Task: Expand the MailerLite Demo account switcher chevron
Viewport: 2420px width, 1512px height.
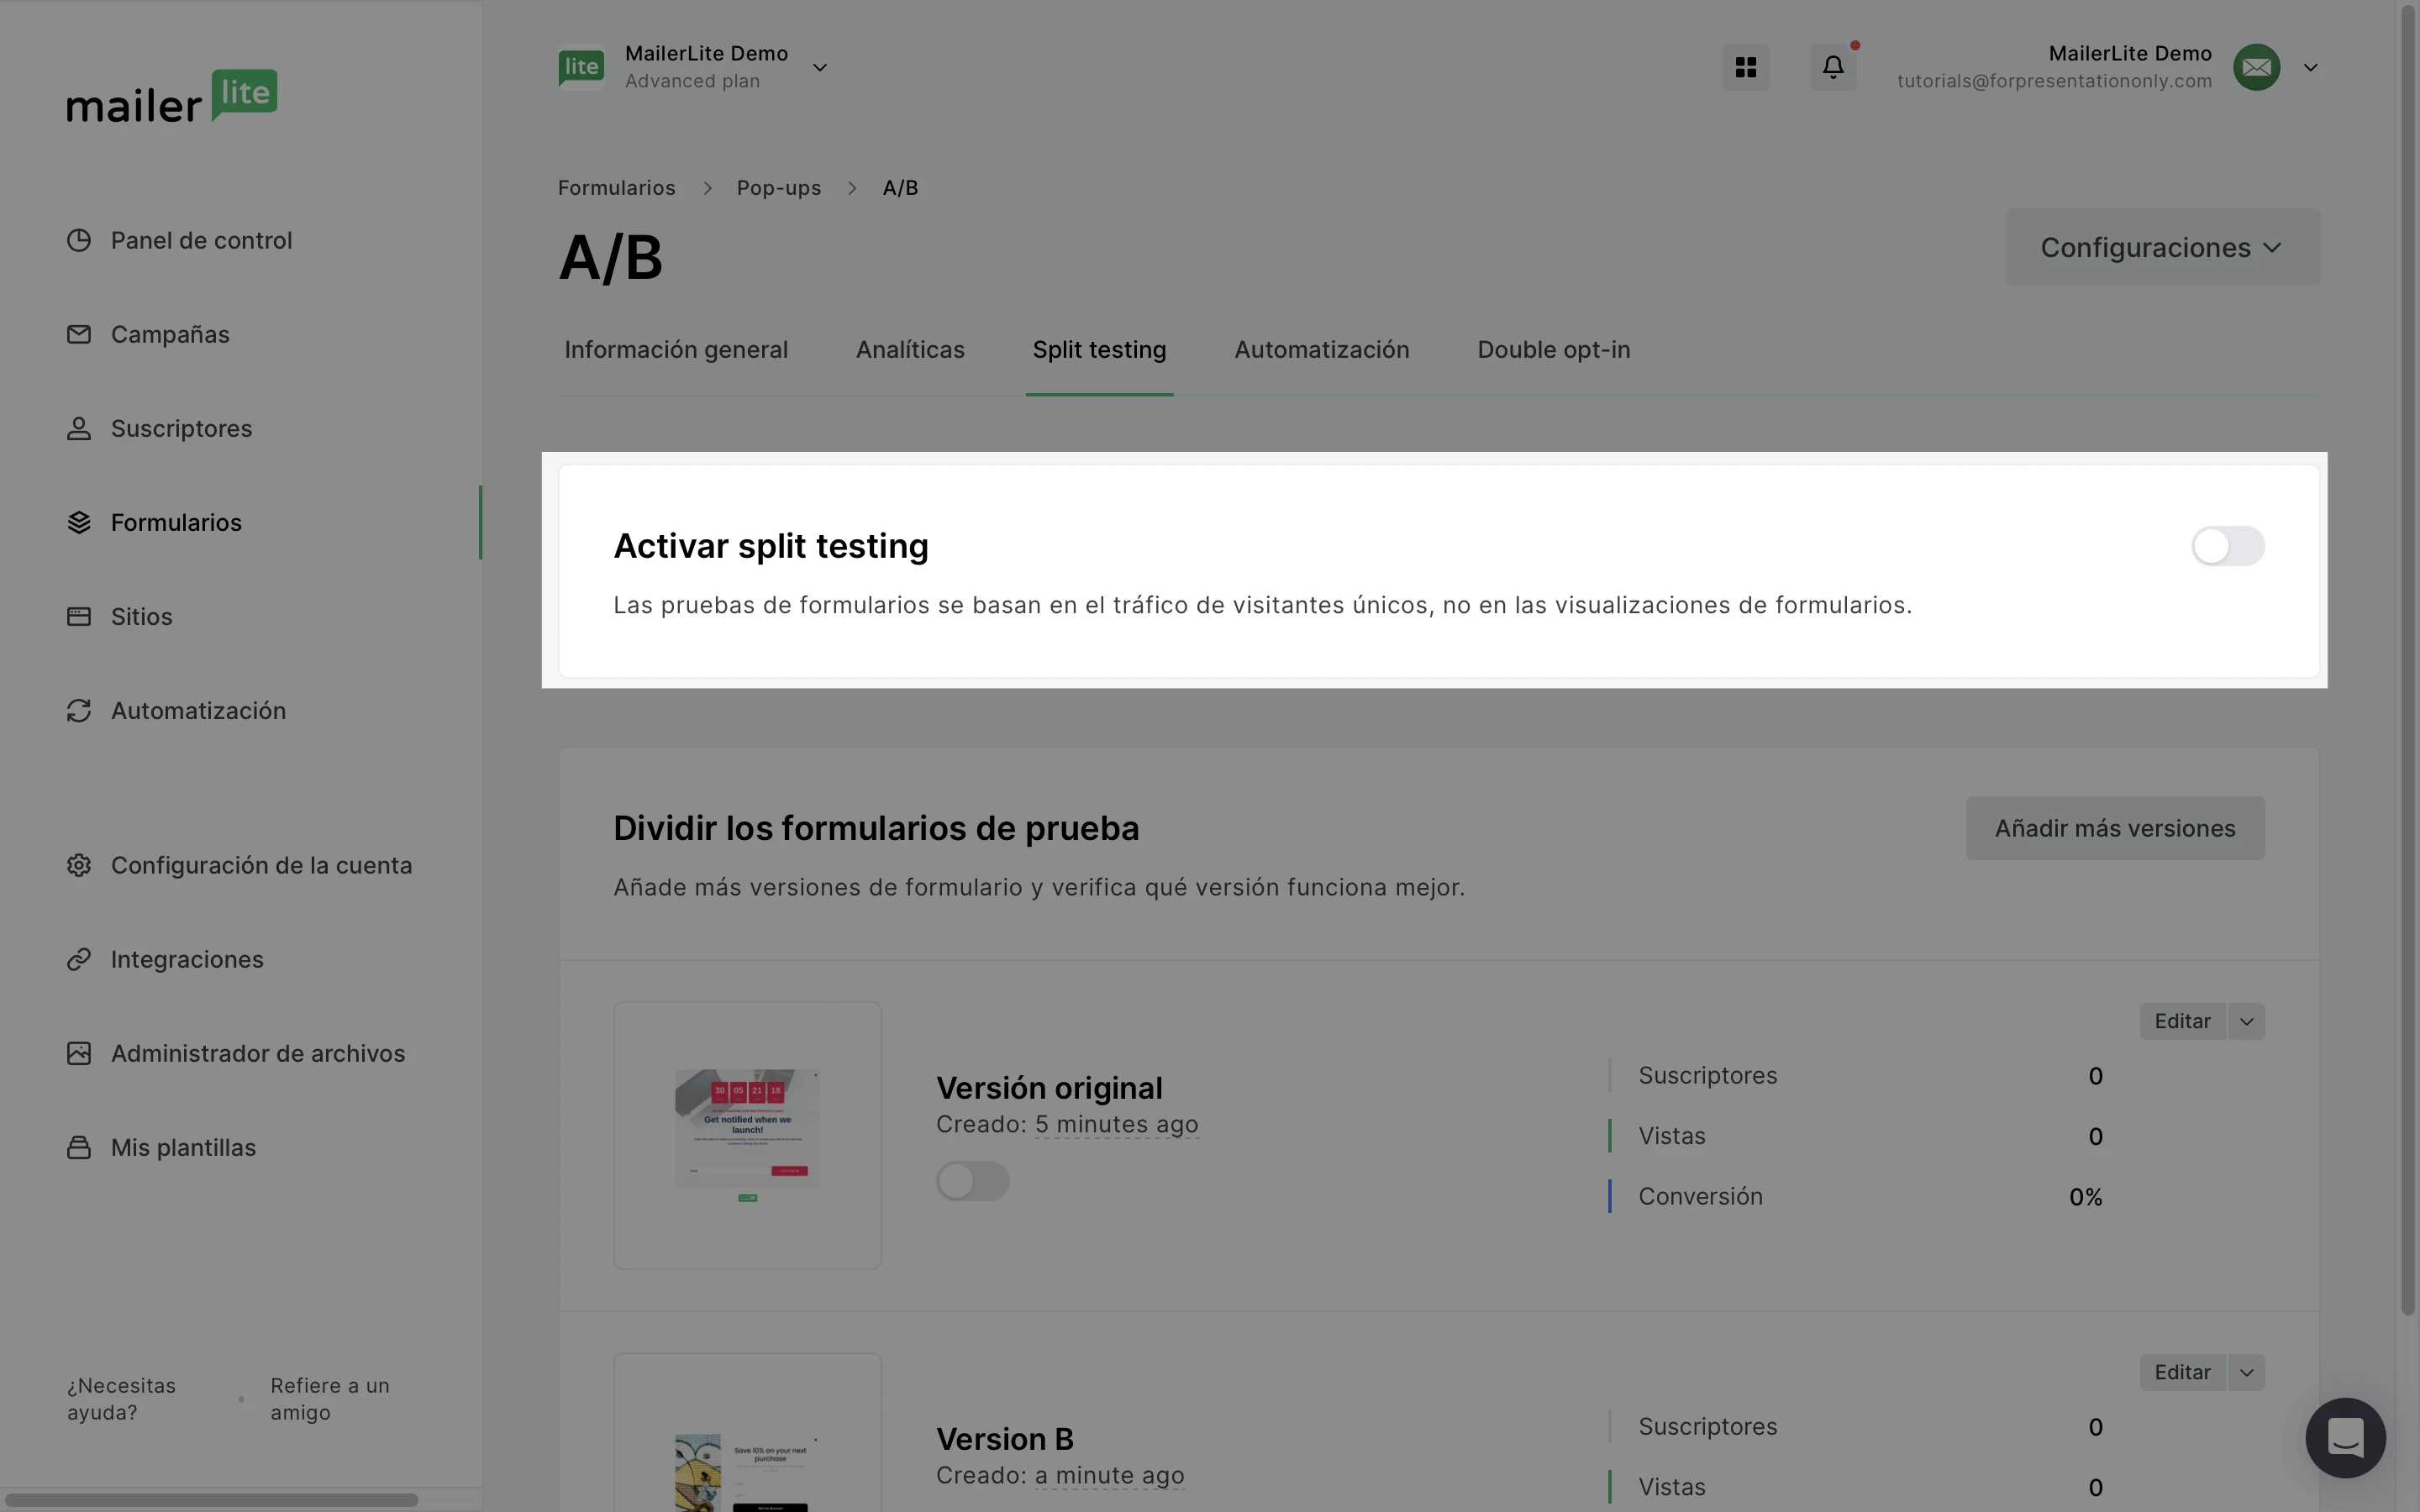Action: tap(820, 67)
